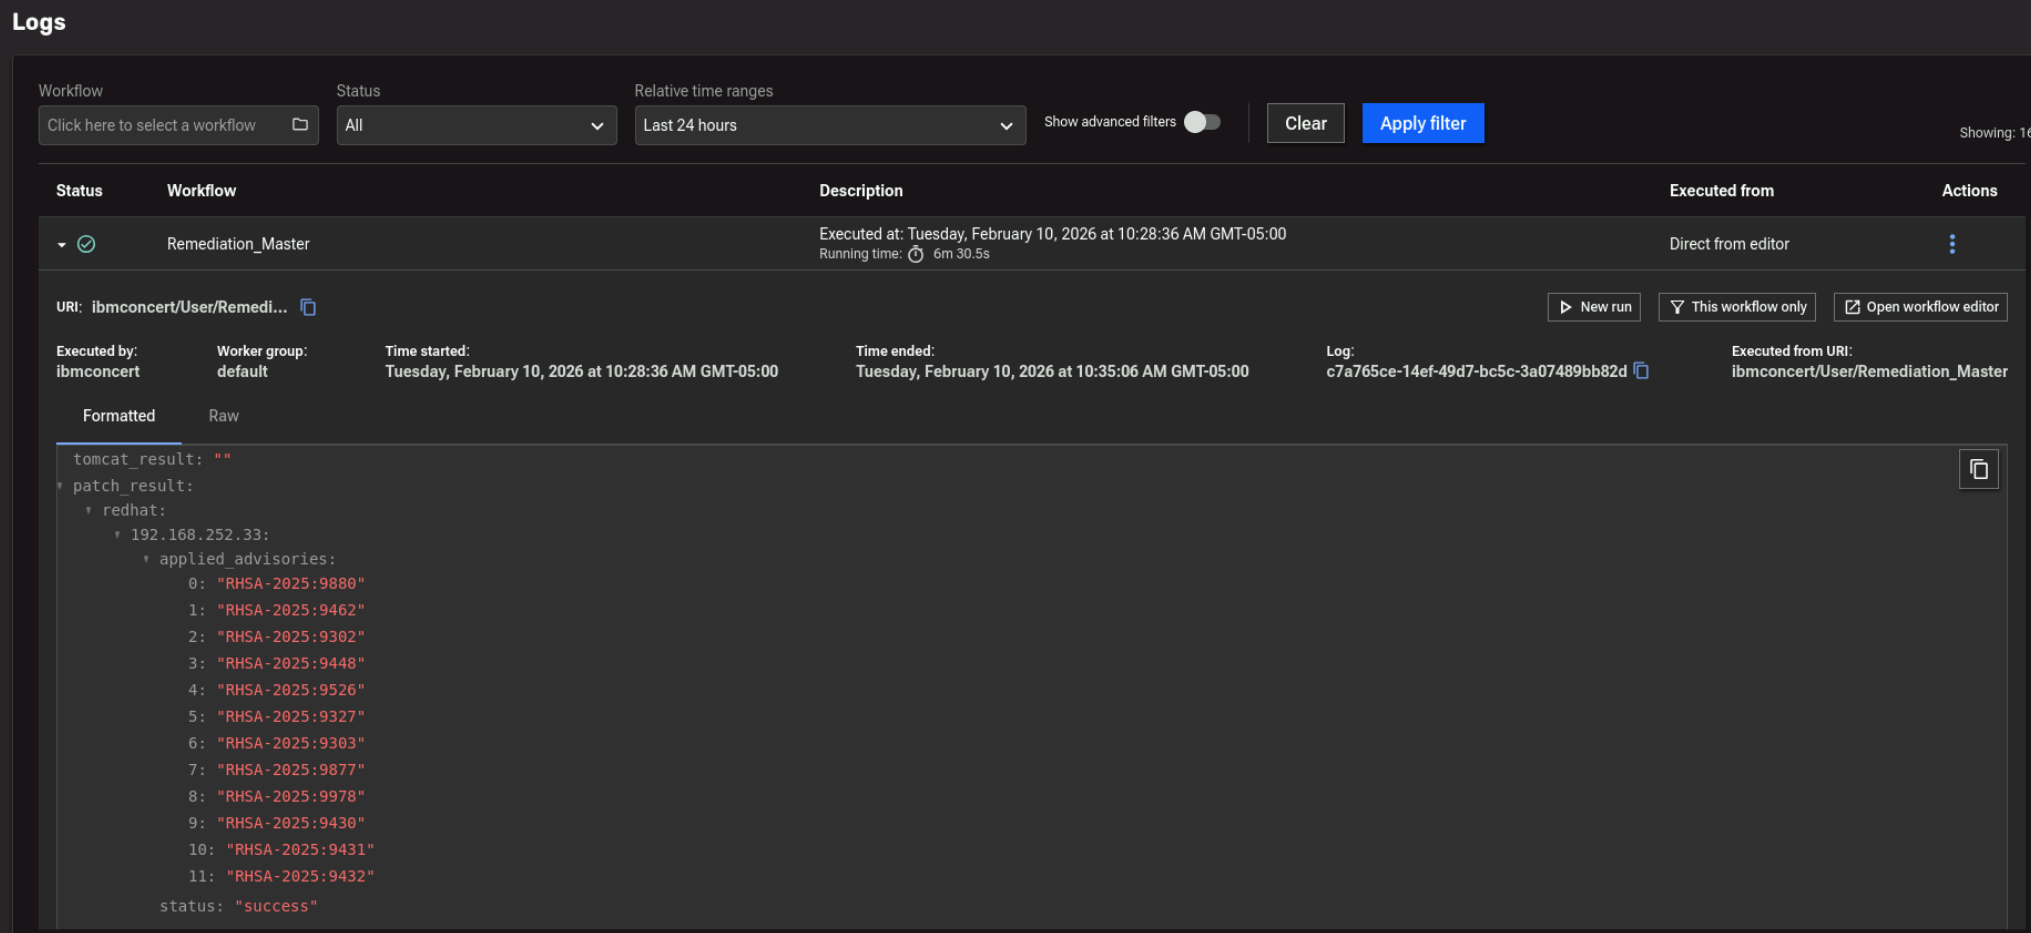Collapse the applied_advisories list
Viewport: 2031px width, 933px height.
(146, 560)
